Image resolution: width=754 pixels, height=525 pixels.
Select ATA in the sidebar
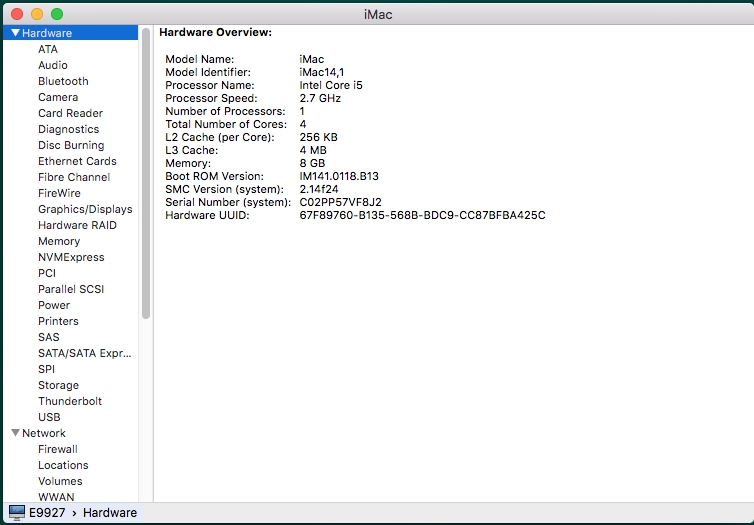(x=48, y=49)
